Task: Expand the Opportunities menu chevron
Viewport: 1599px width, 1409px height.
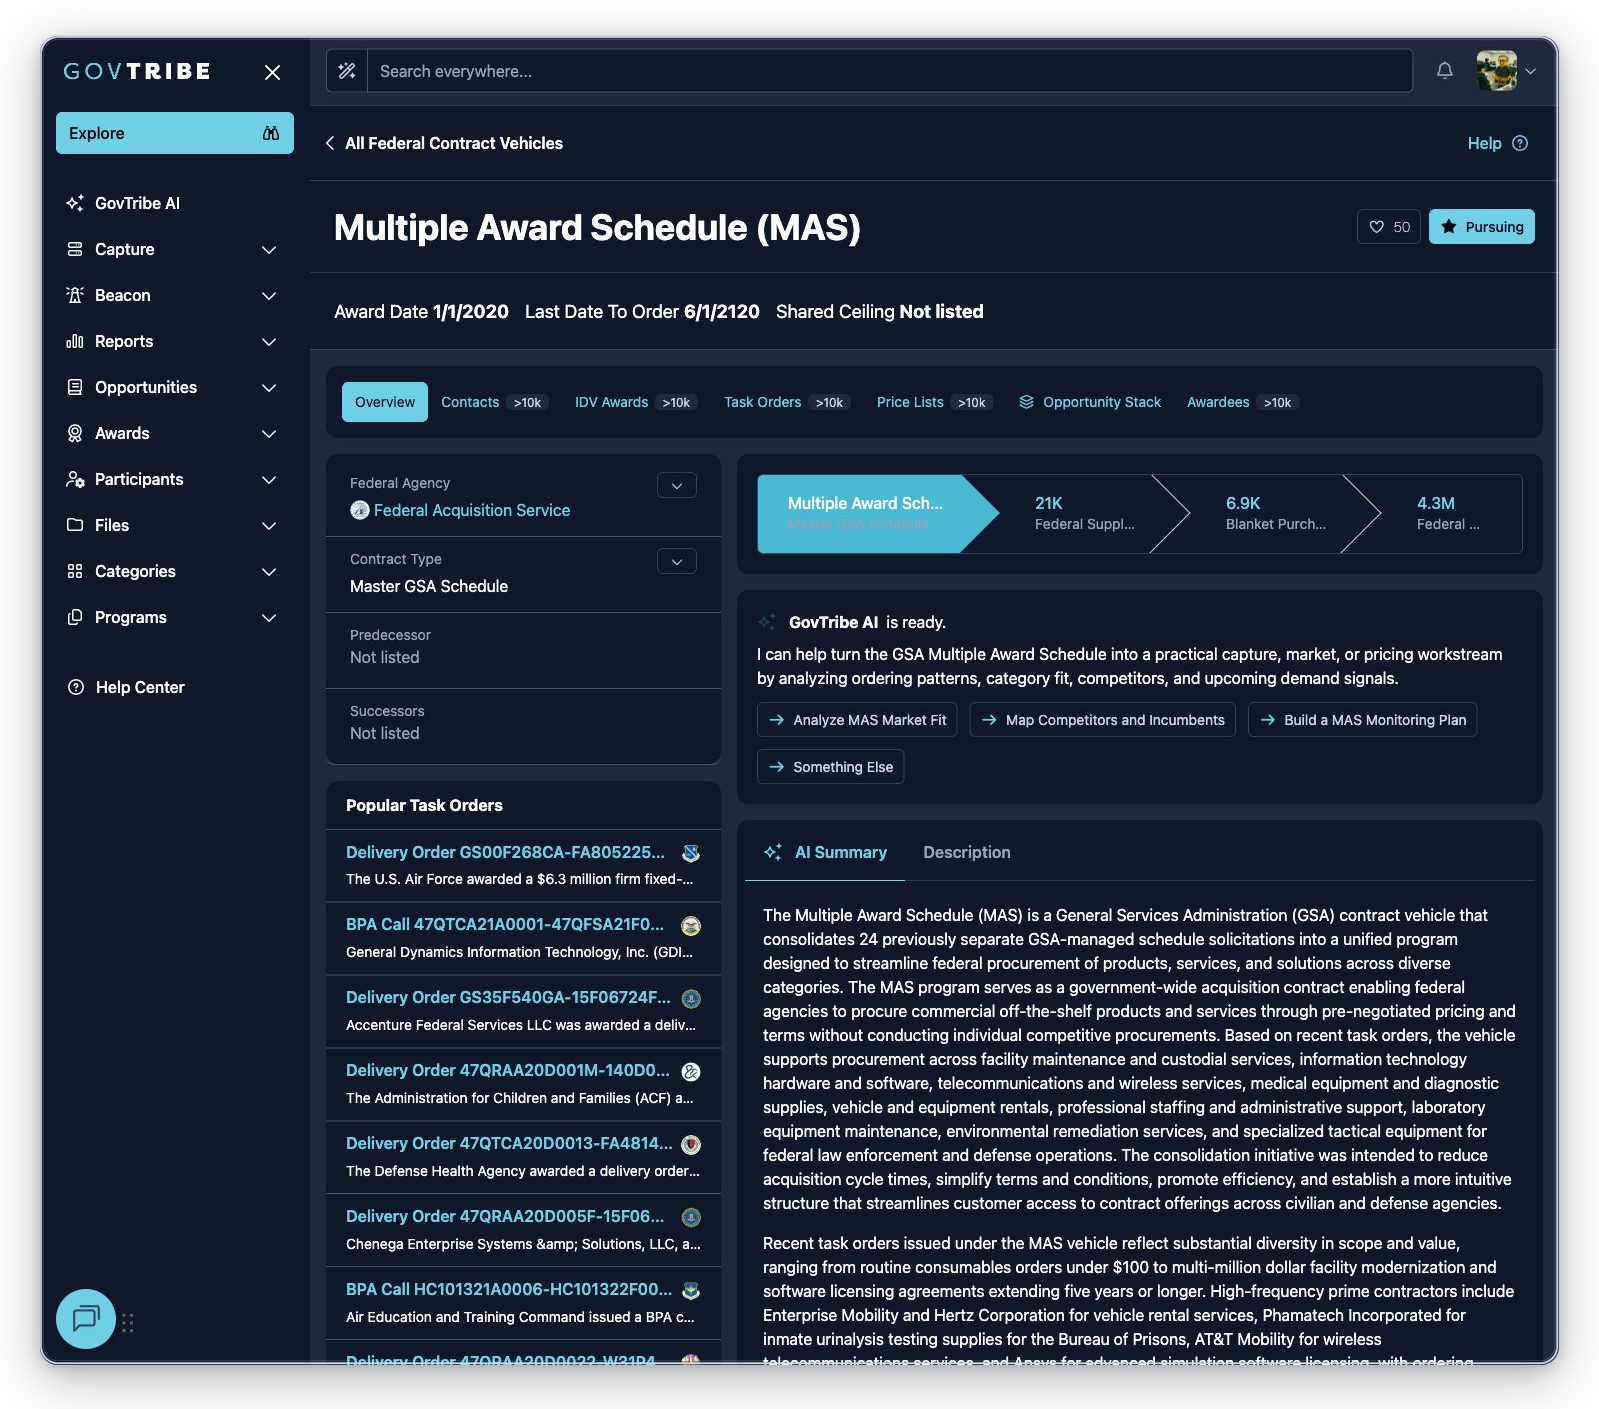Action: pos(269,387)
